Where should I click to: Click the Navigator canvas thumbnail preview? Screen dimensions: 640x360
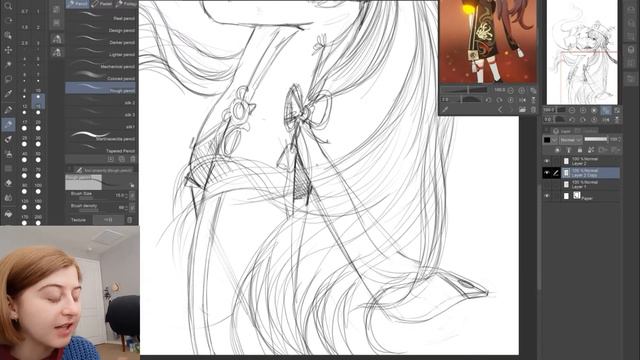(582, 52)
